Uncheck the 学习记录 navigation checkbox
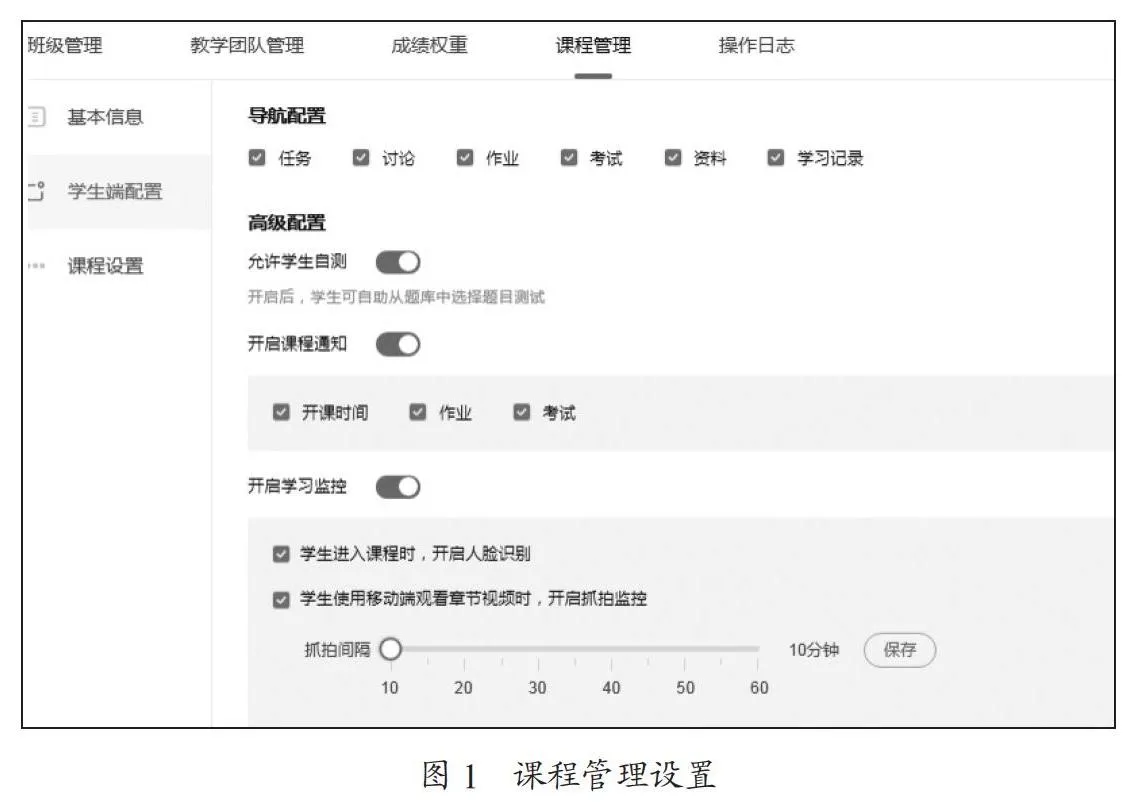The width and height of the screenshot is (1141, 802). (776, 157)
